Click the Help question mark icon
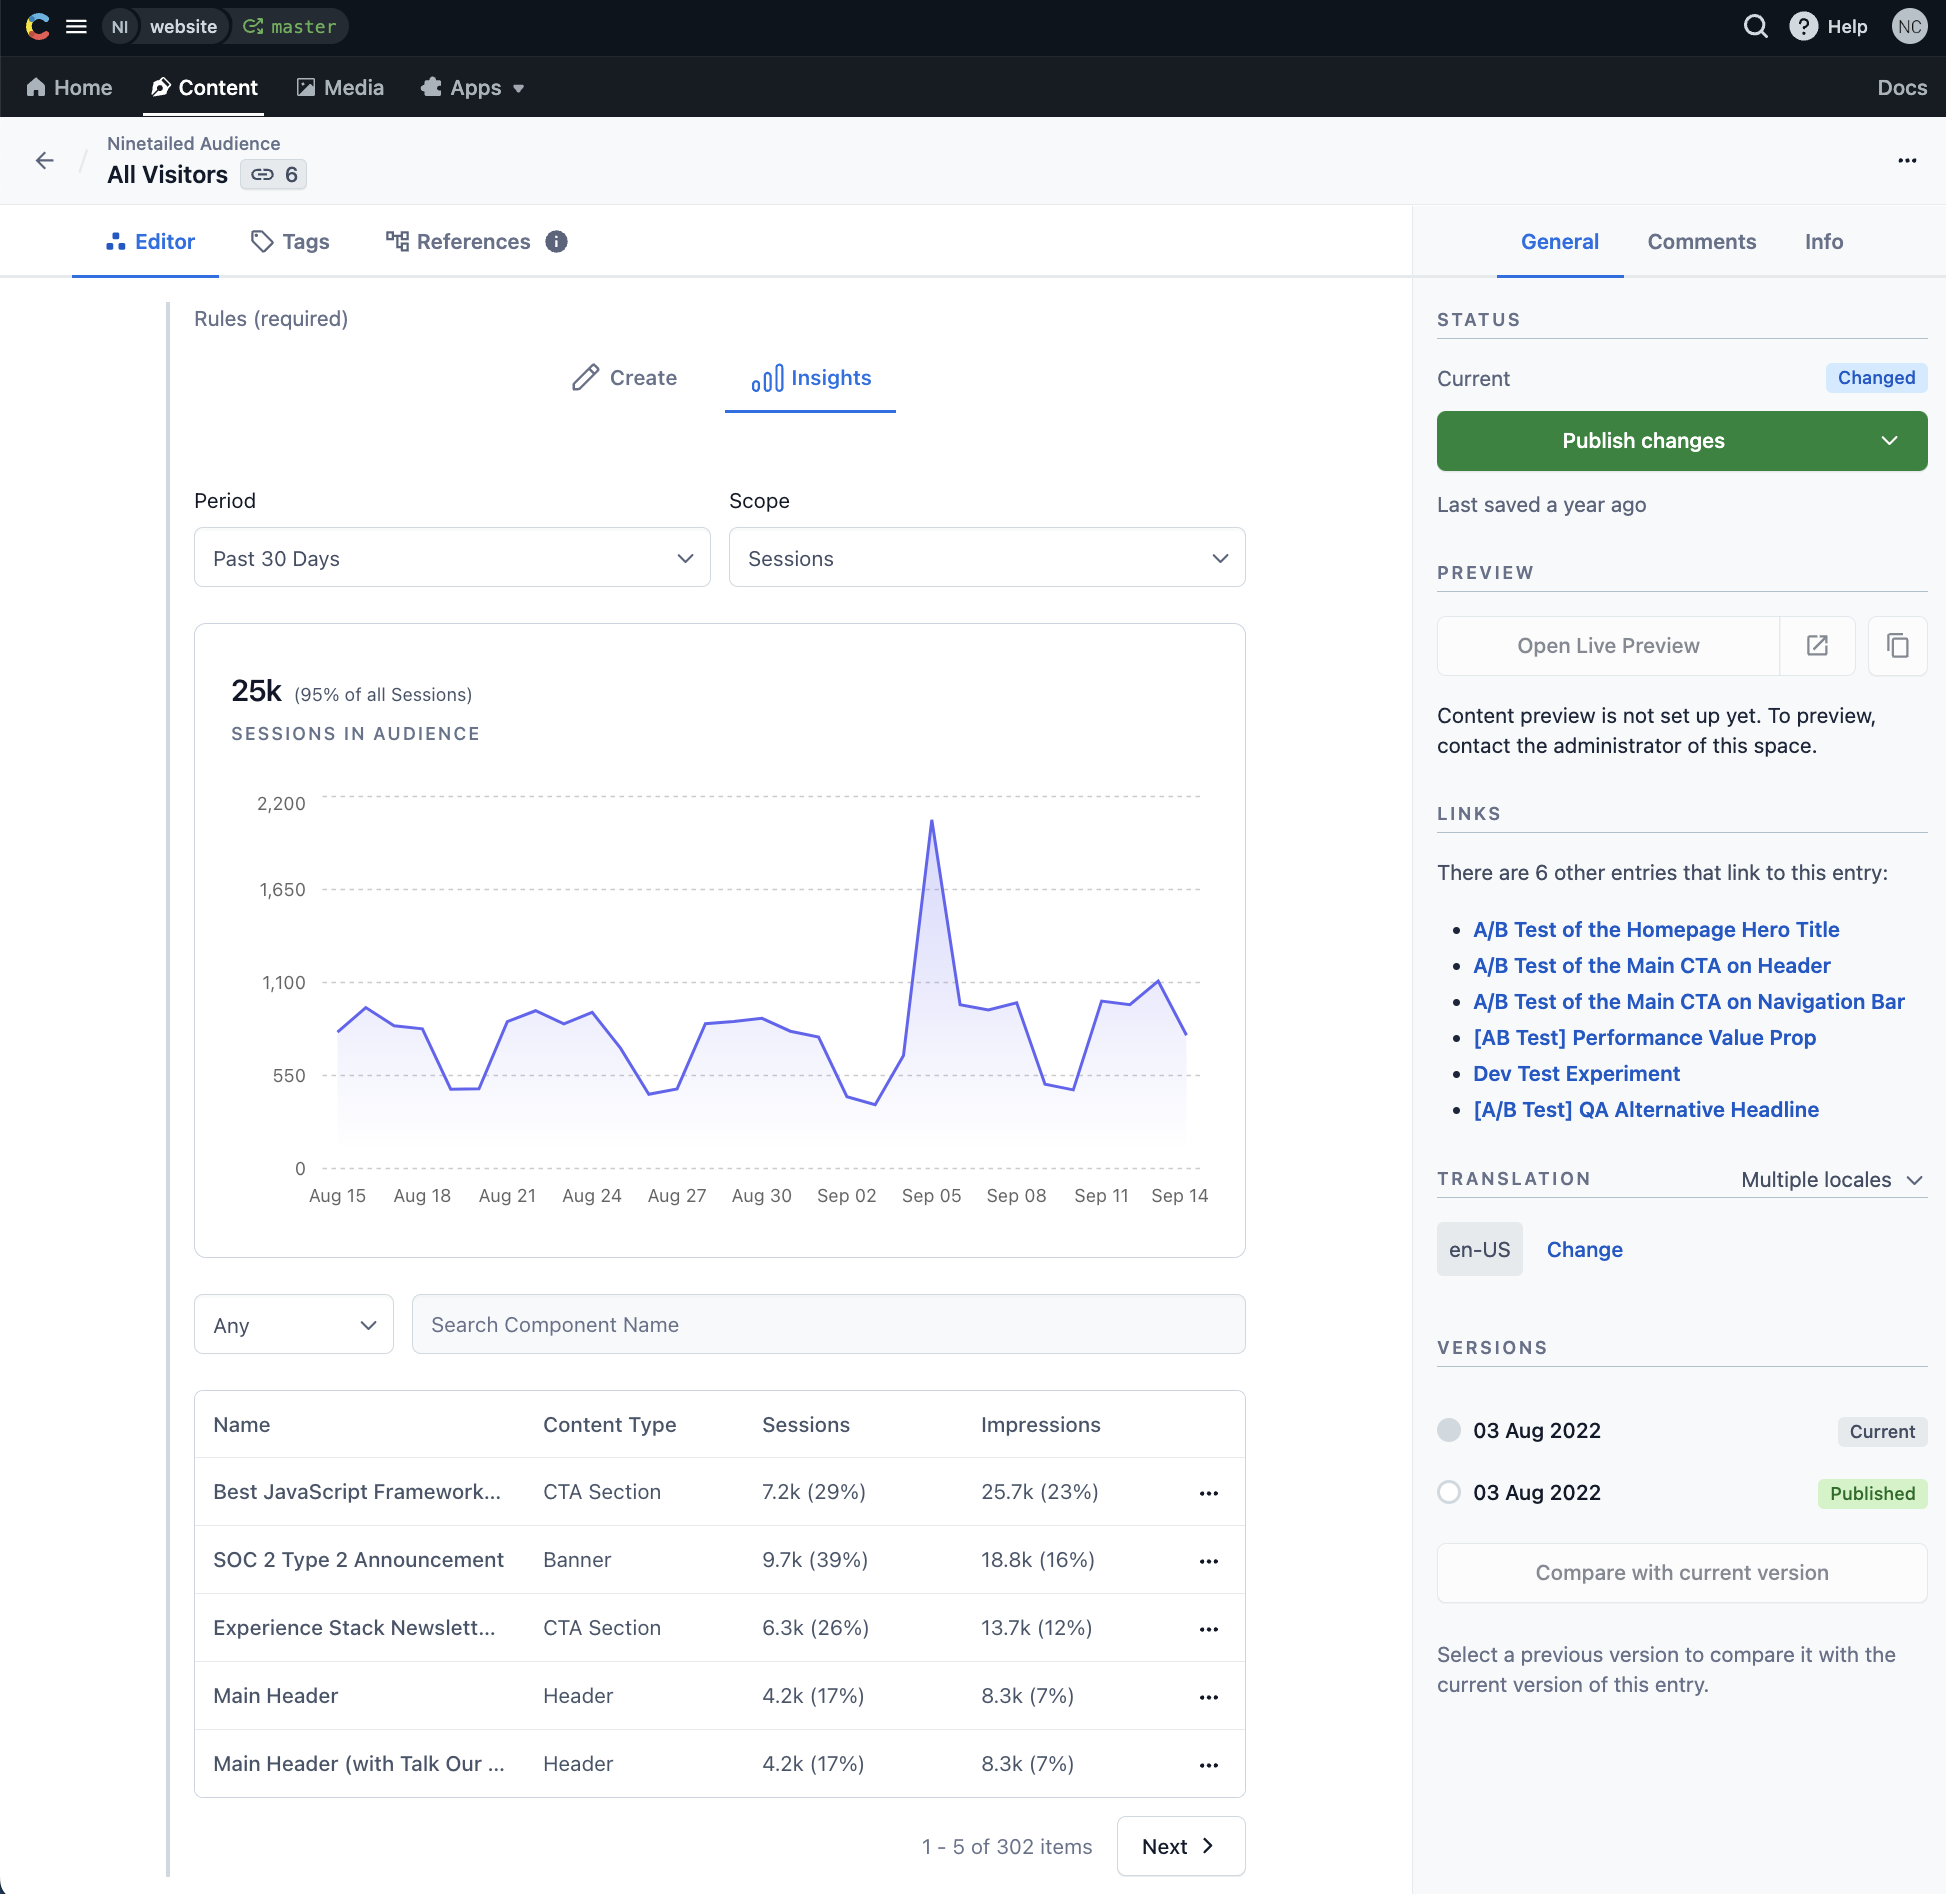Image resolution: width=1946 pixels, height=1894 pixels. [x=1803, y=27]
